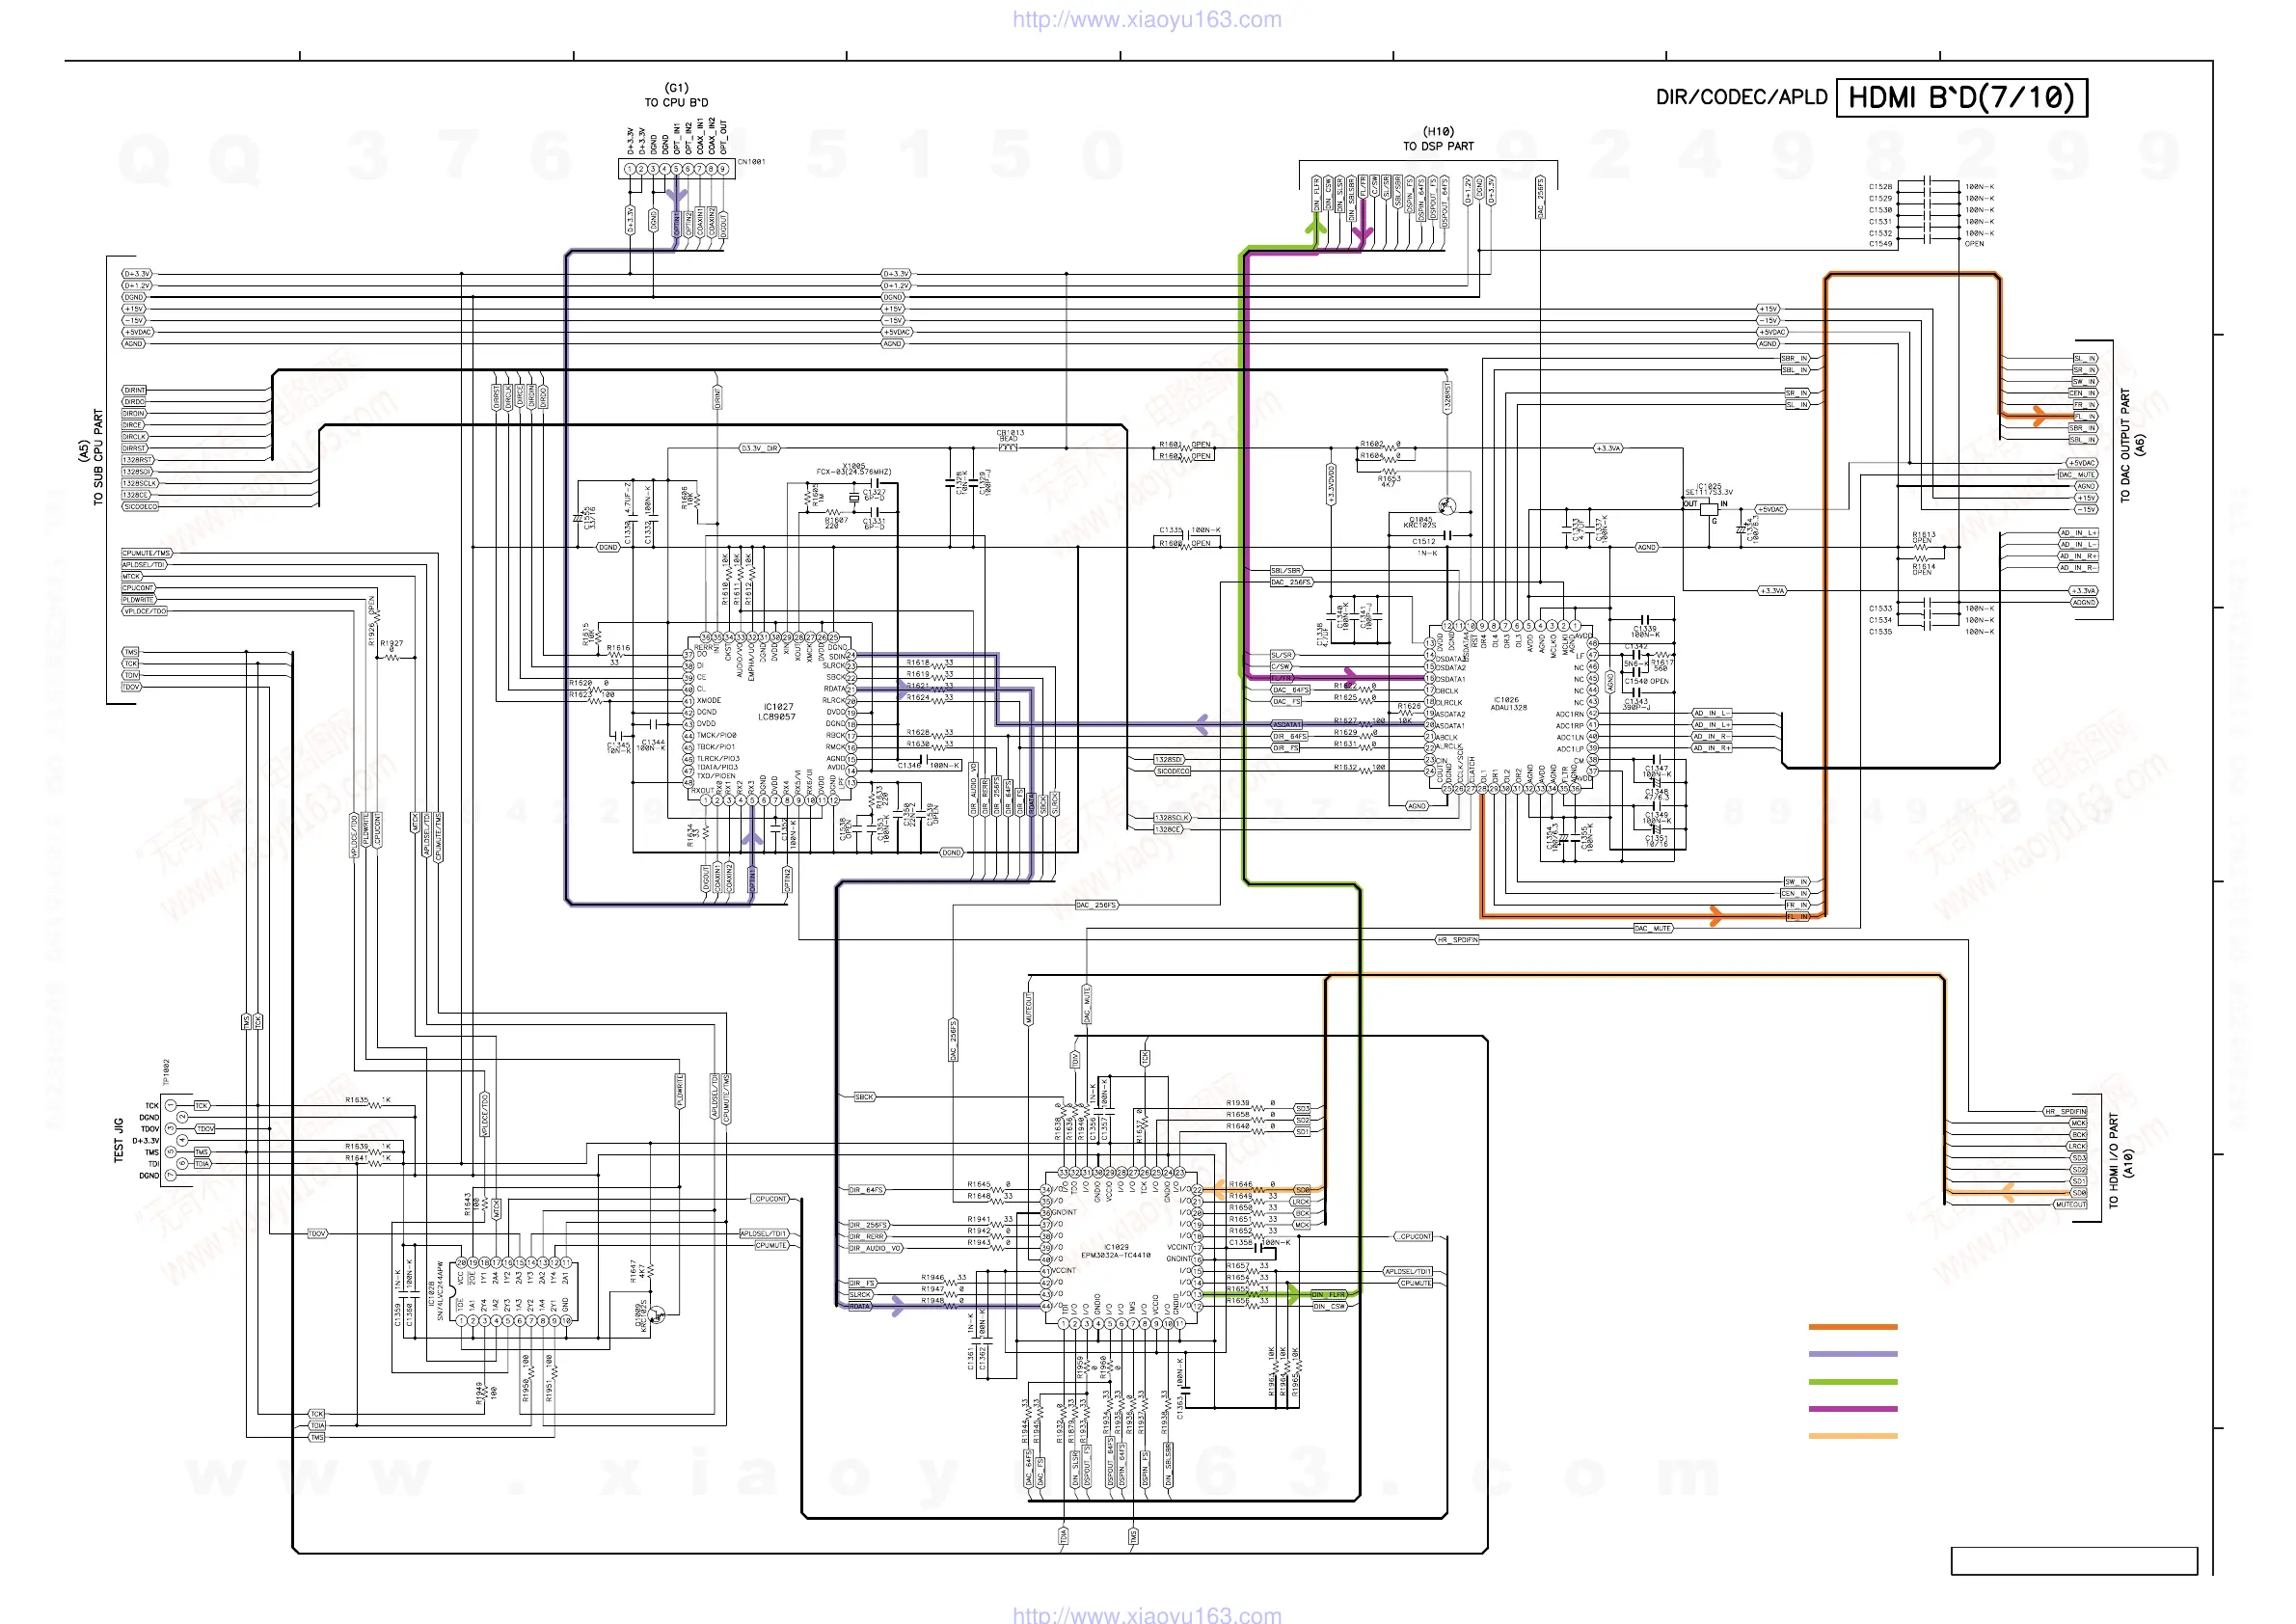Click the green legend line swatch
Screen dimensions: 2296x1624
pyautogui.click(x=1853, y=1382)
